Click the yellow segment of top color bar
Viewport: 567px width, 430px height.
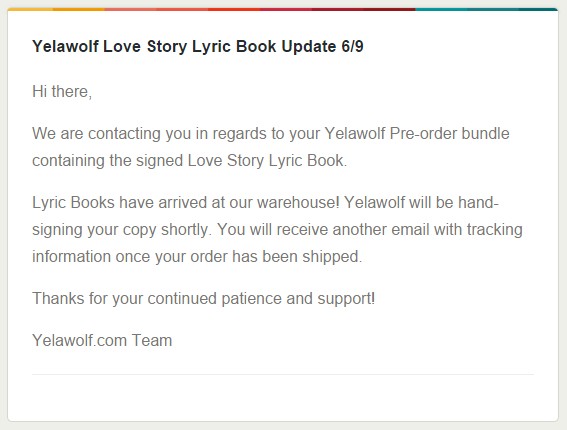tap(56, 9)
